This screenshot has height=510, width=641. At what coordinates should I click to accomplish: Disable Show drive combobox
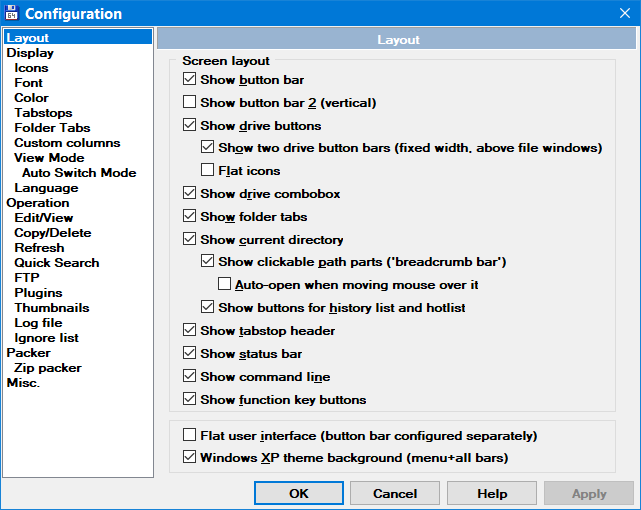click(x=190, y=193)
